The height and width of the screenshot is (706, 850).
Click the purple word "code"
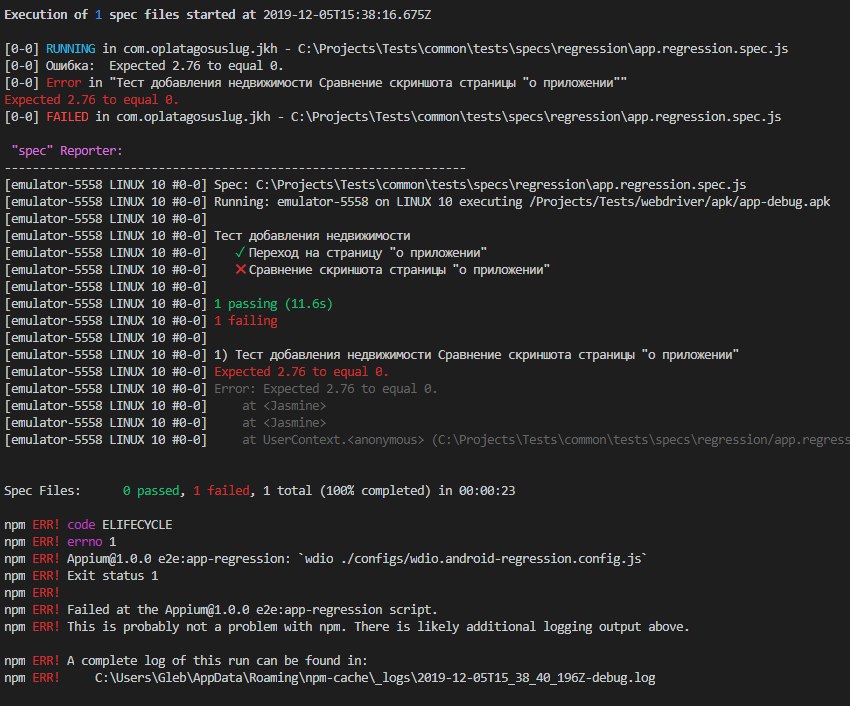tap(81, 525)
